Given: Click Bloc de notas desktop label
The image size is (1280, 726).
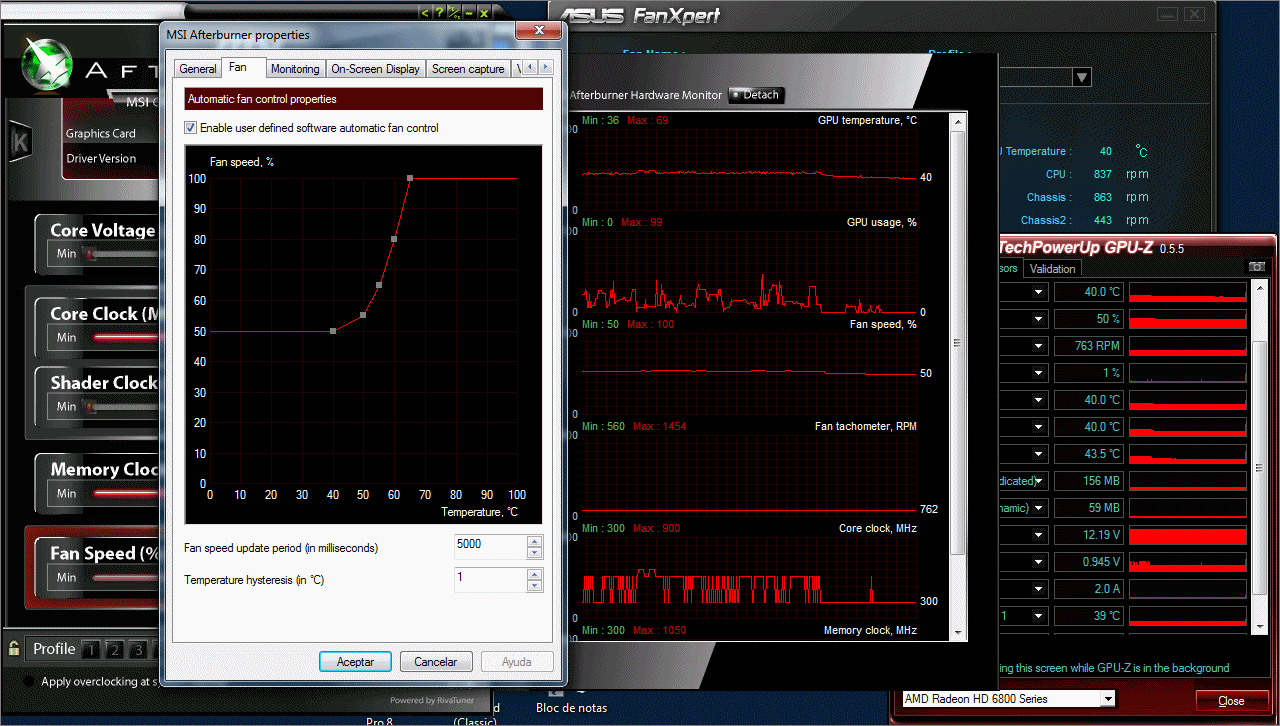Looking at the screenshot, I should 571,708.
